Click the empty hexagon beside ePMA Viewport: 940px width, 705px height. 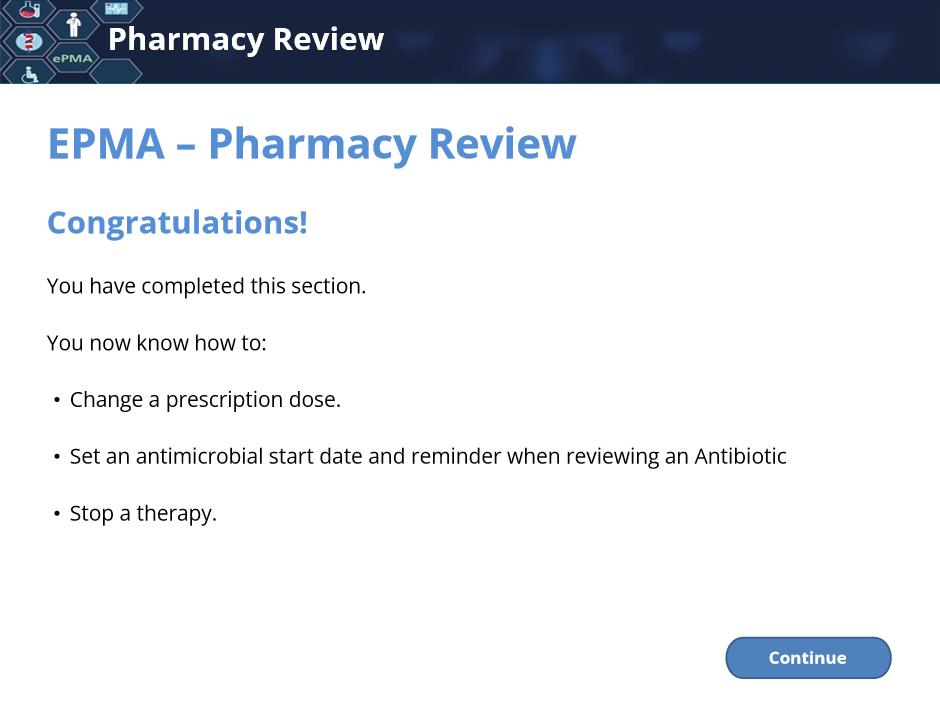point(116,73)
